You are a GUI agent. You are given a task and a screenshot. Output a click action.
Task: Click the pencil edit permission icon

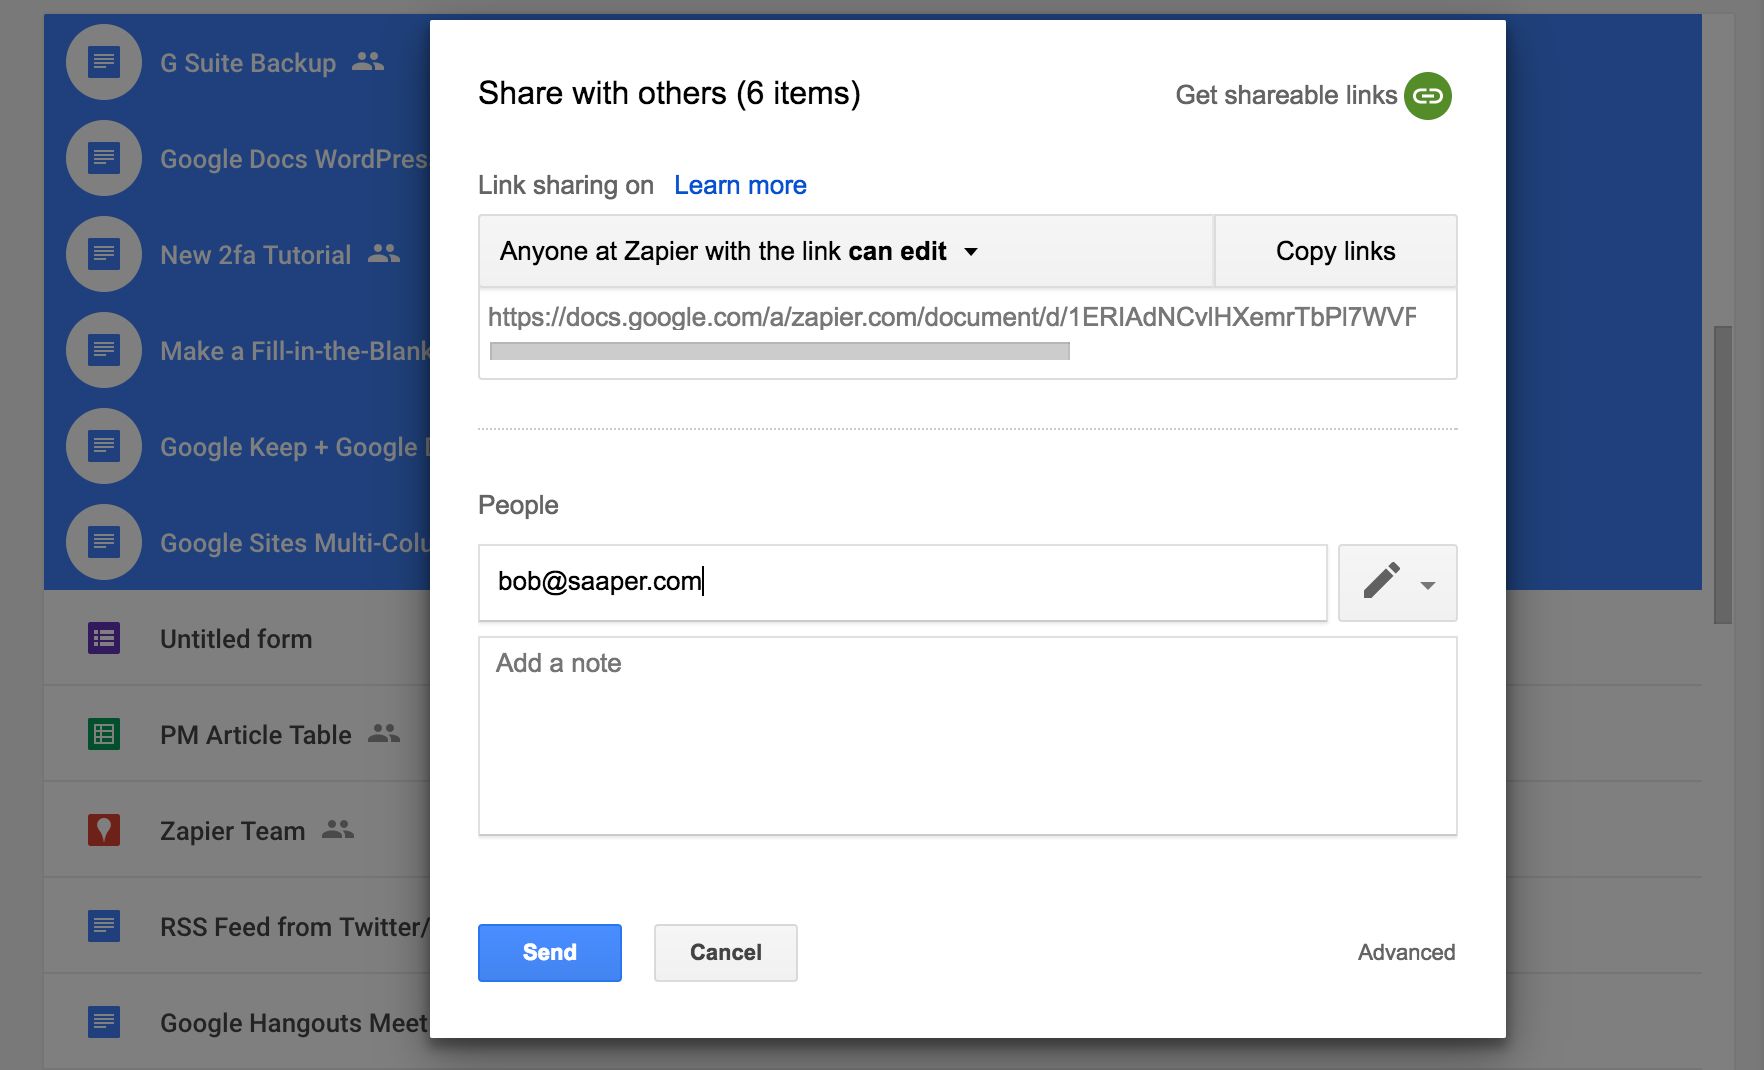click(1381, 581)
